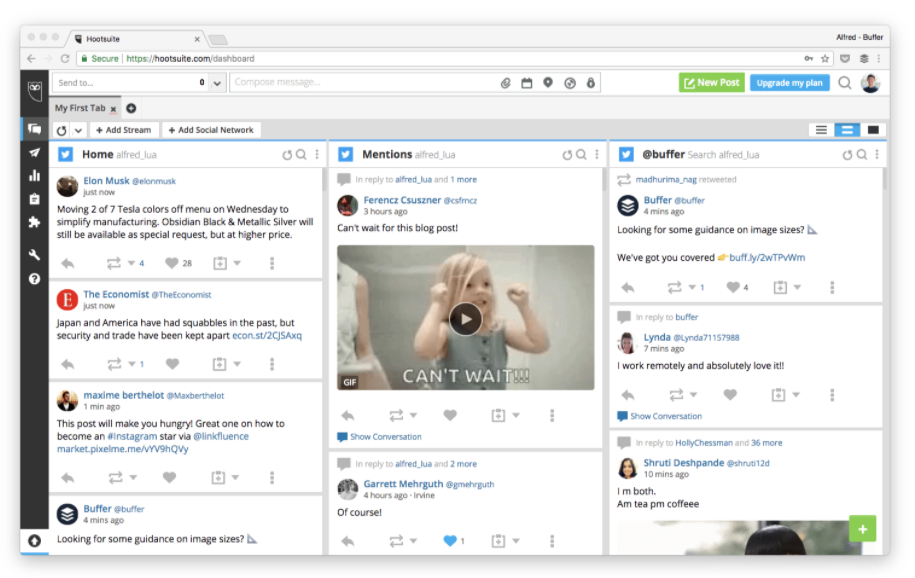Click in the Compose message field
The height and width of the screenshot is (578, 915).
pos(363,83)
